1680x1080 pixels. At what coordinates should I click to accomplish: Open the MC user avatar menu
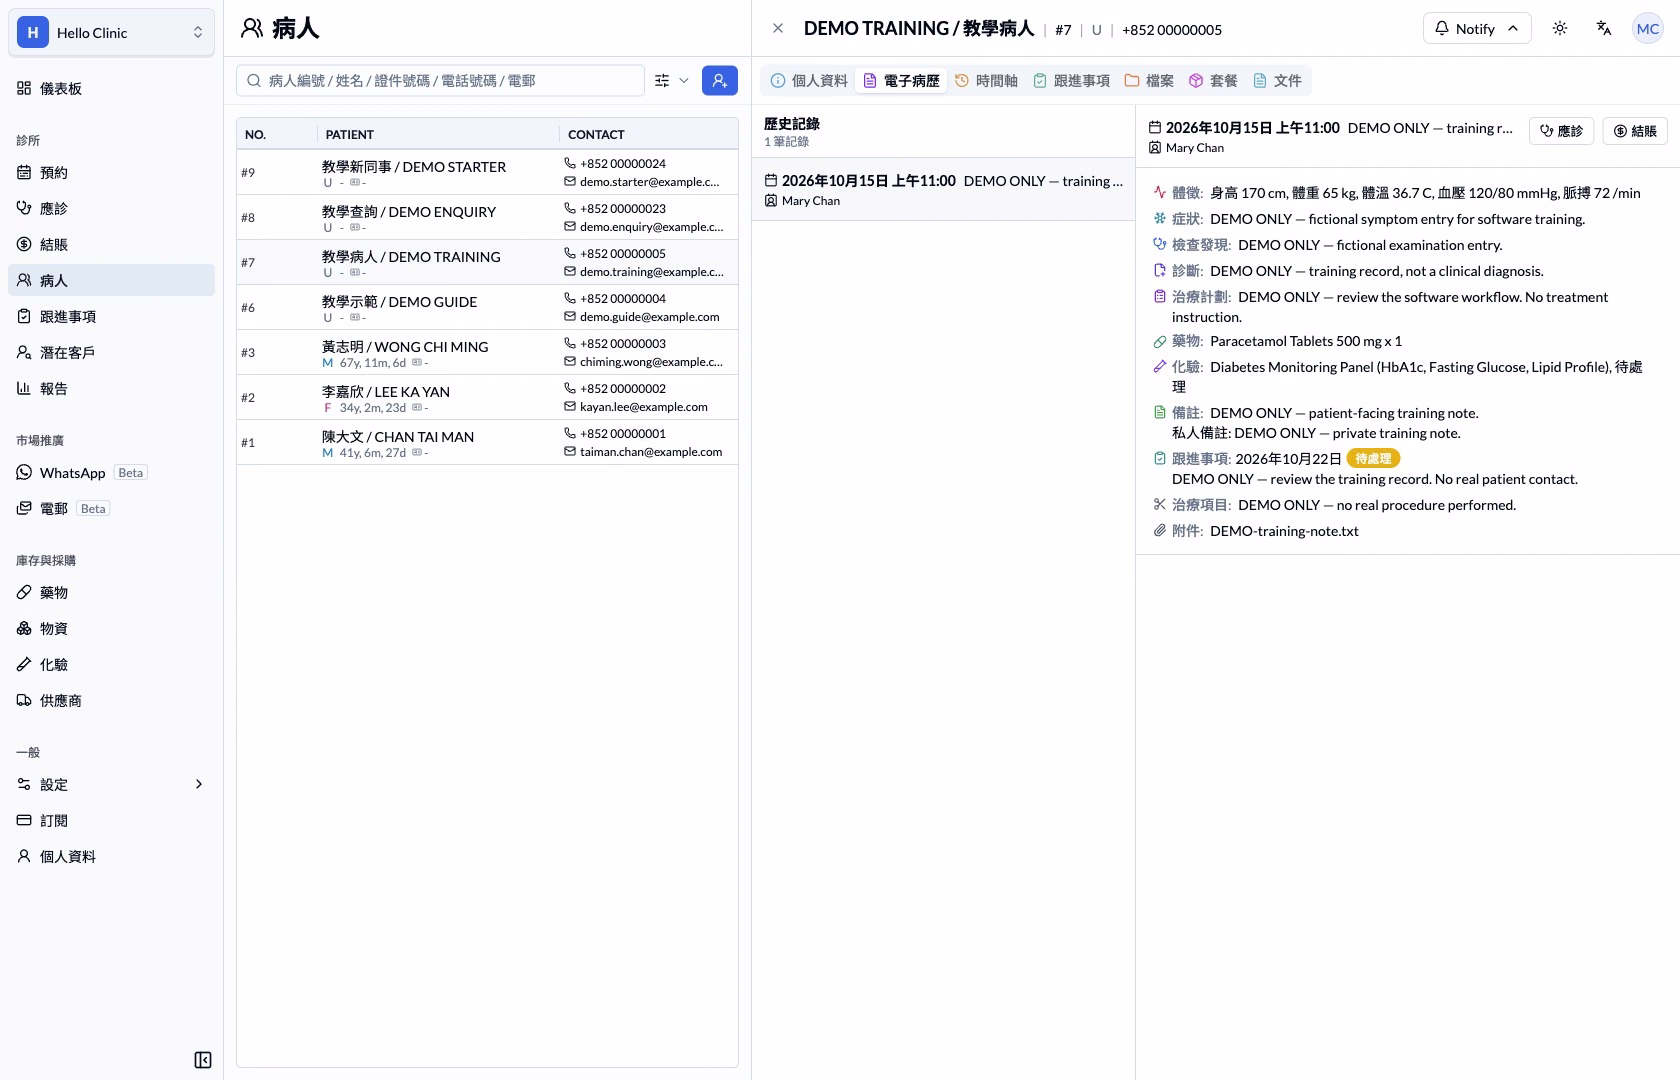click(x=1648, y=29)
